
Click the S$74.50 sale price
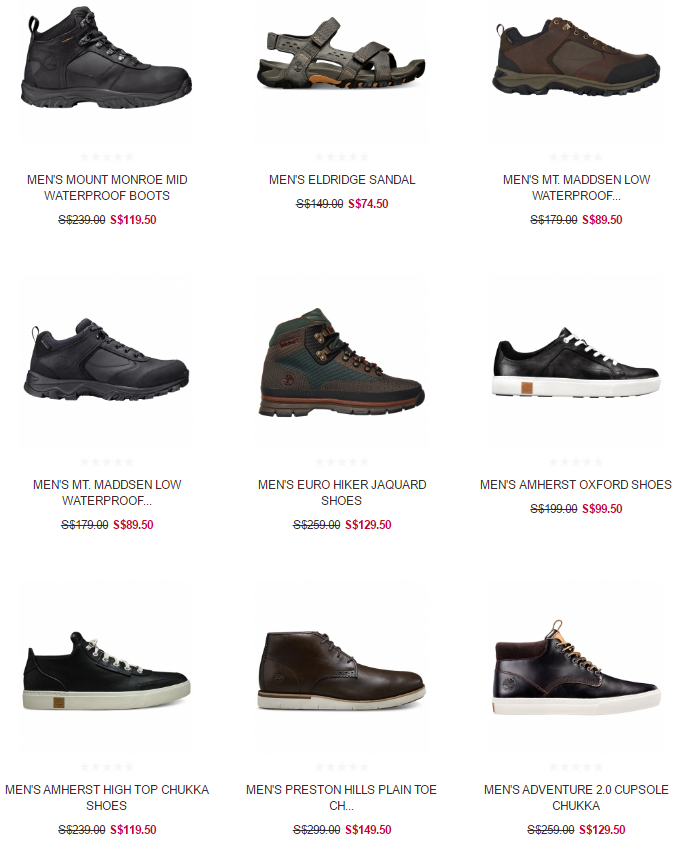368,204
